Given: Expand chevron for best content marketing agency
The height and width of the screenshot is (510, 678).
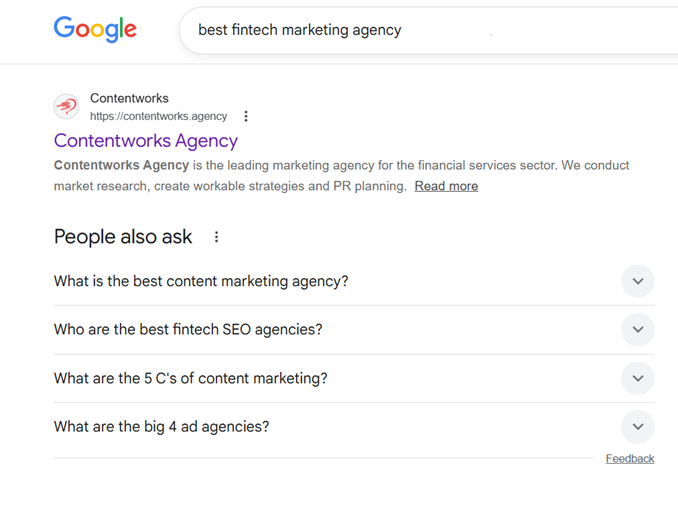Looking at the screenshot, I should [x=637, y=282].
